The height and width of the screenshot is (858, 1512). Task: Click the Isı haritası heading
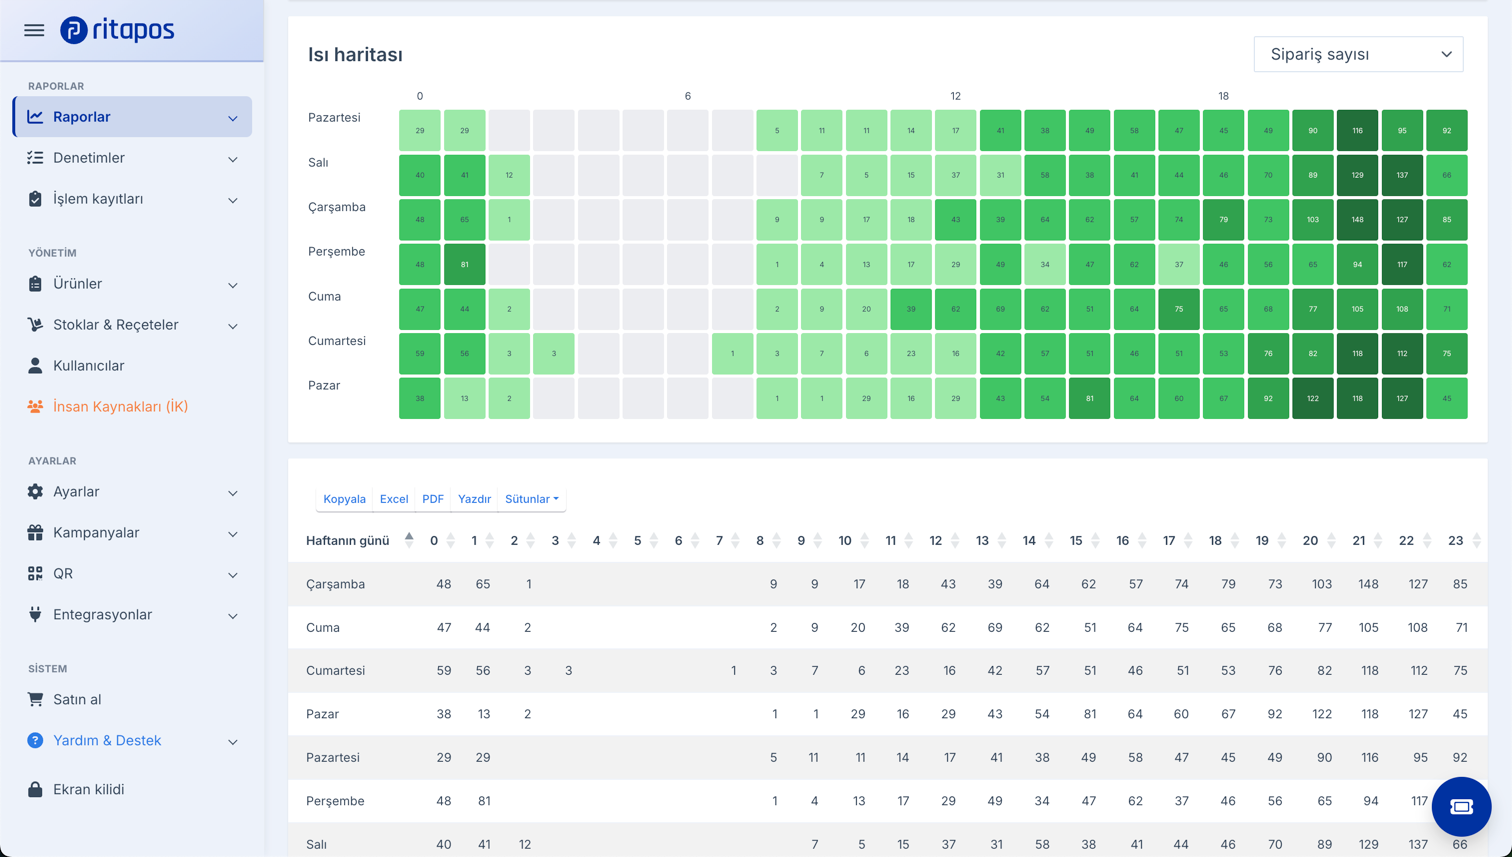coord(355,55)
